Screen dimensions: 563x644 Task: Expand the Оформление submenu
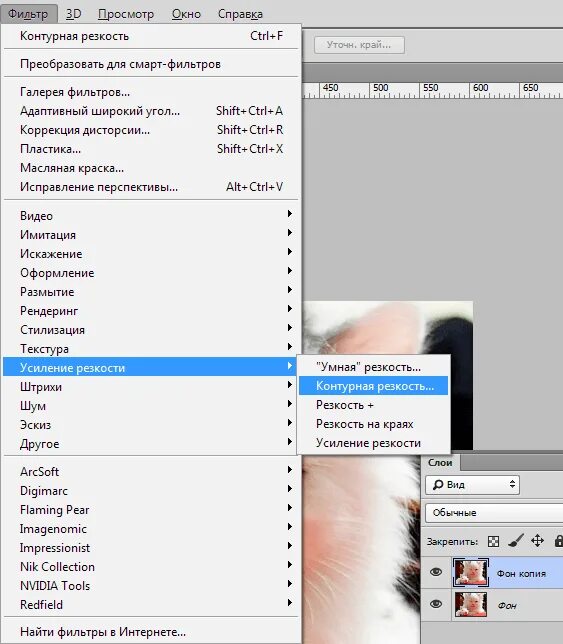150,273
